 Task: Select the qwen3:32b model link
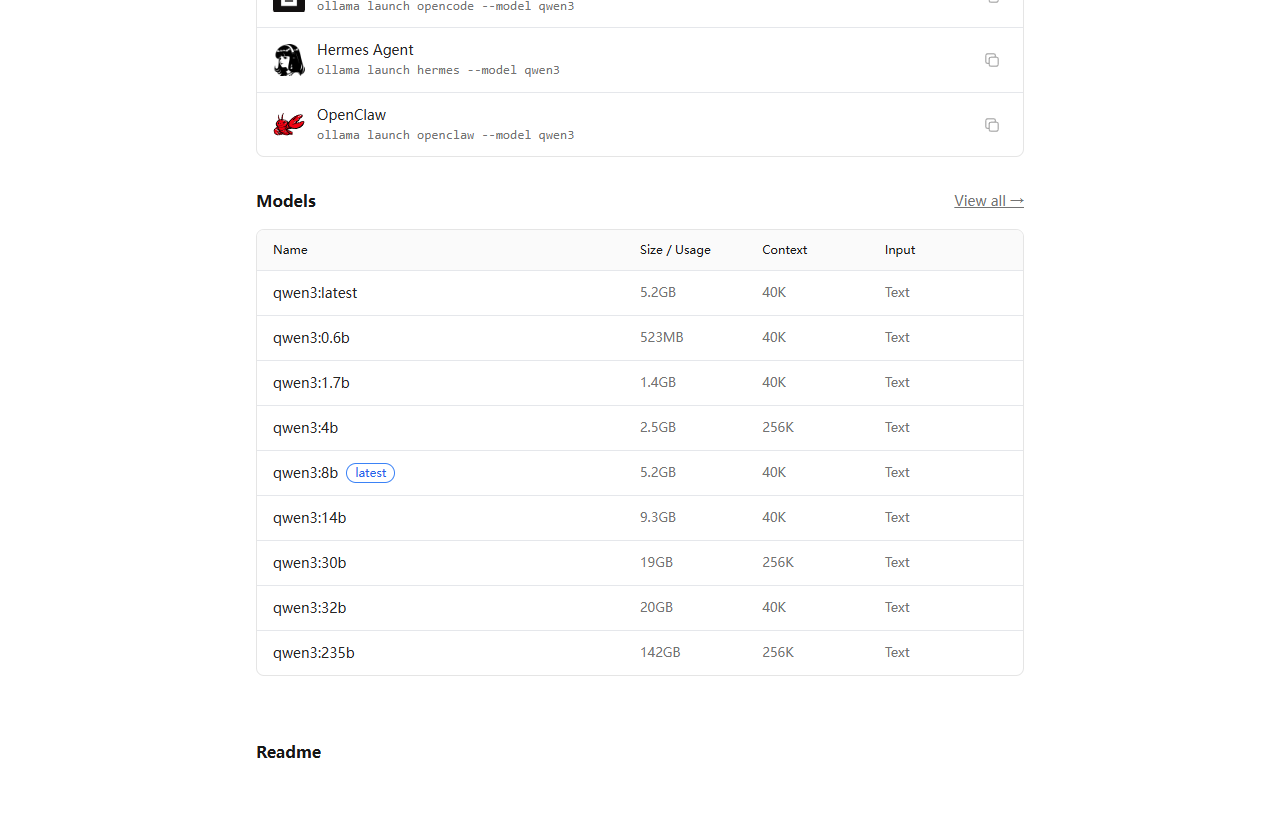(309, 608)
